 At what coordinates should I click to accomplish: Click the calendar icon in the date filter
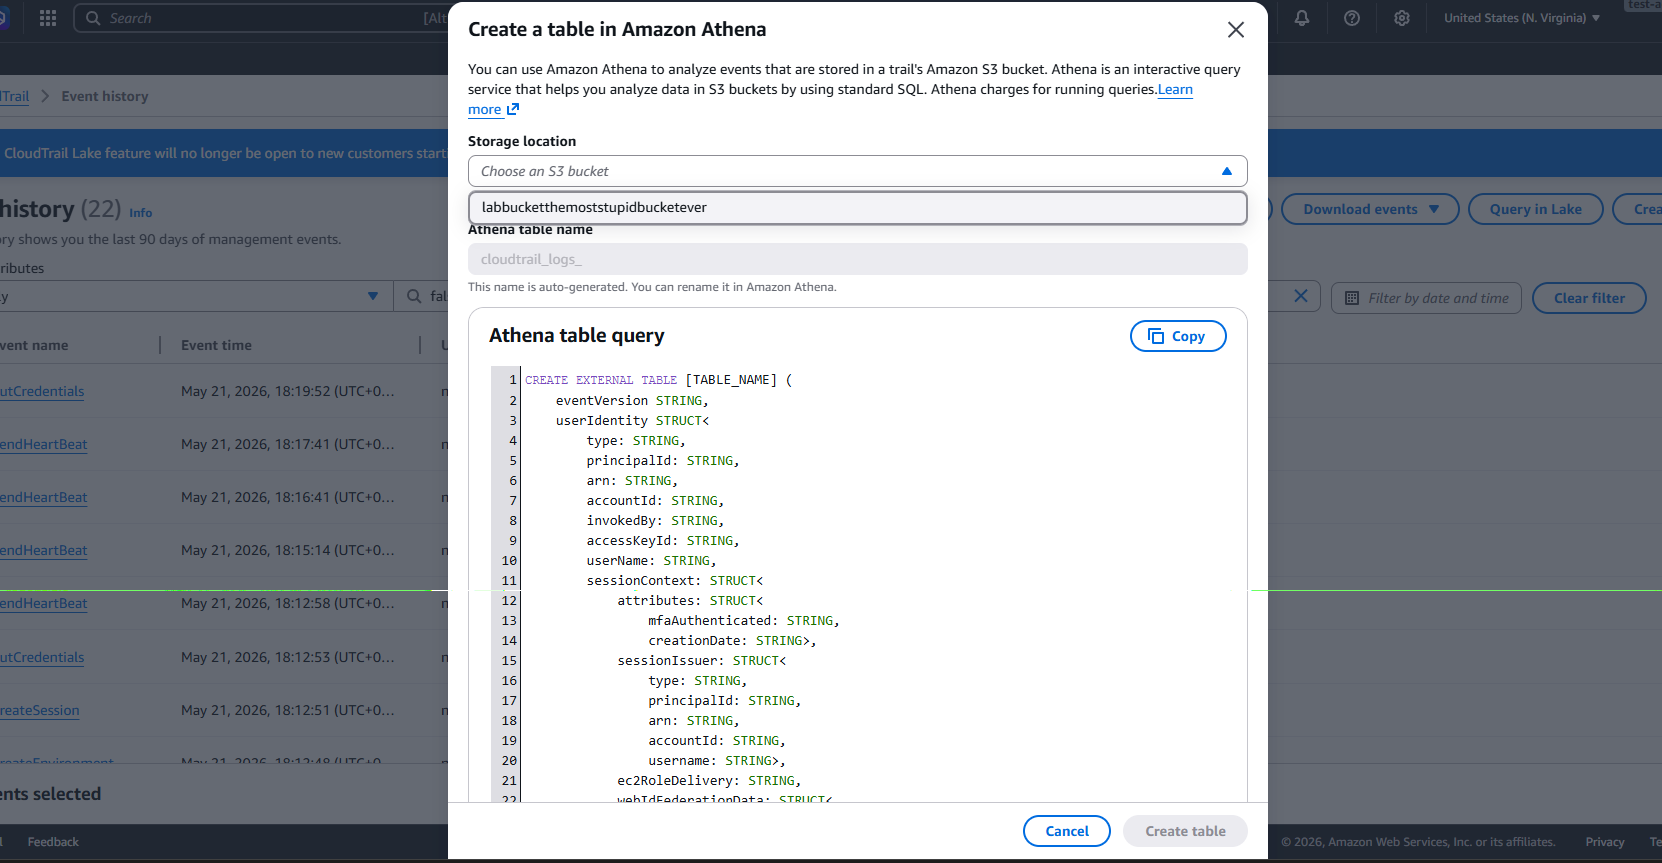[1352, 298]
